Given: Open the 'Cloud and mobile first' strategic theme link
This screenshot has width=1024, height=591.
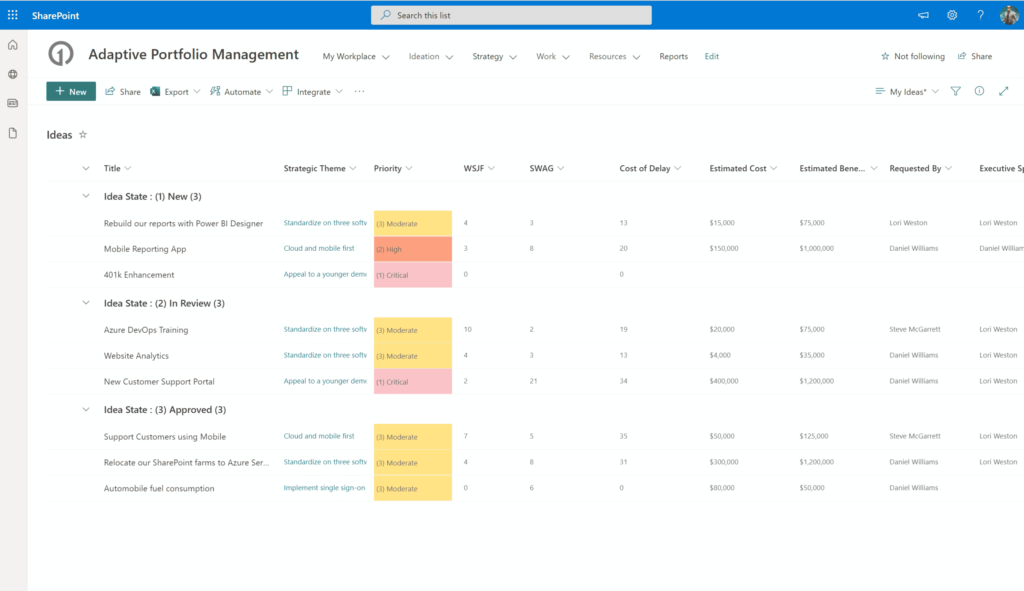Looking at the screenshot, I should 321,248.
